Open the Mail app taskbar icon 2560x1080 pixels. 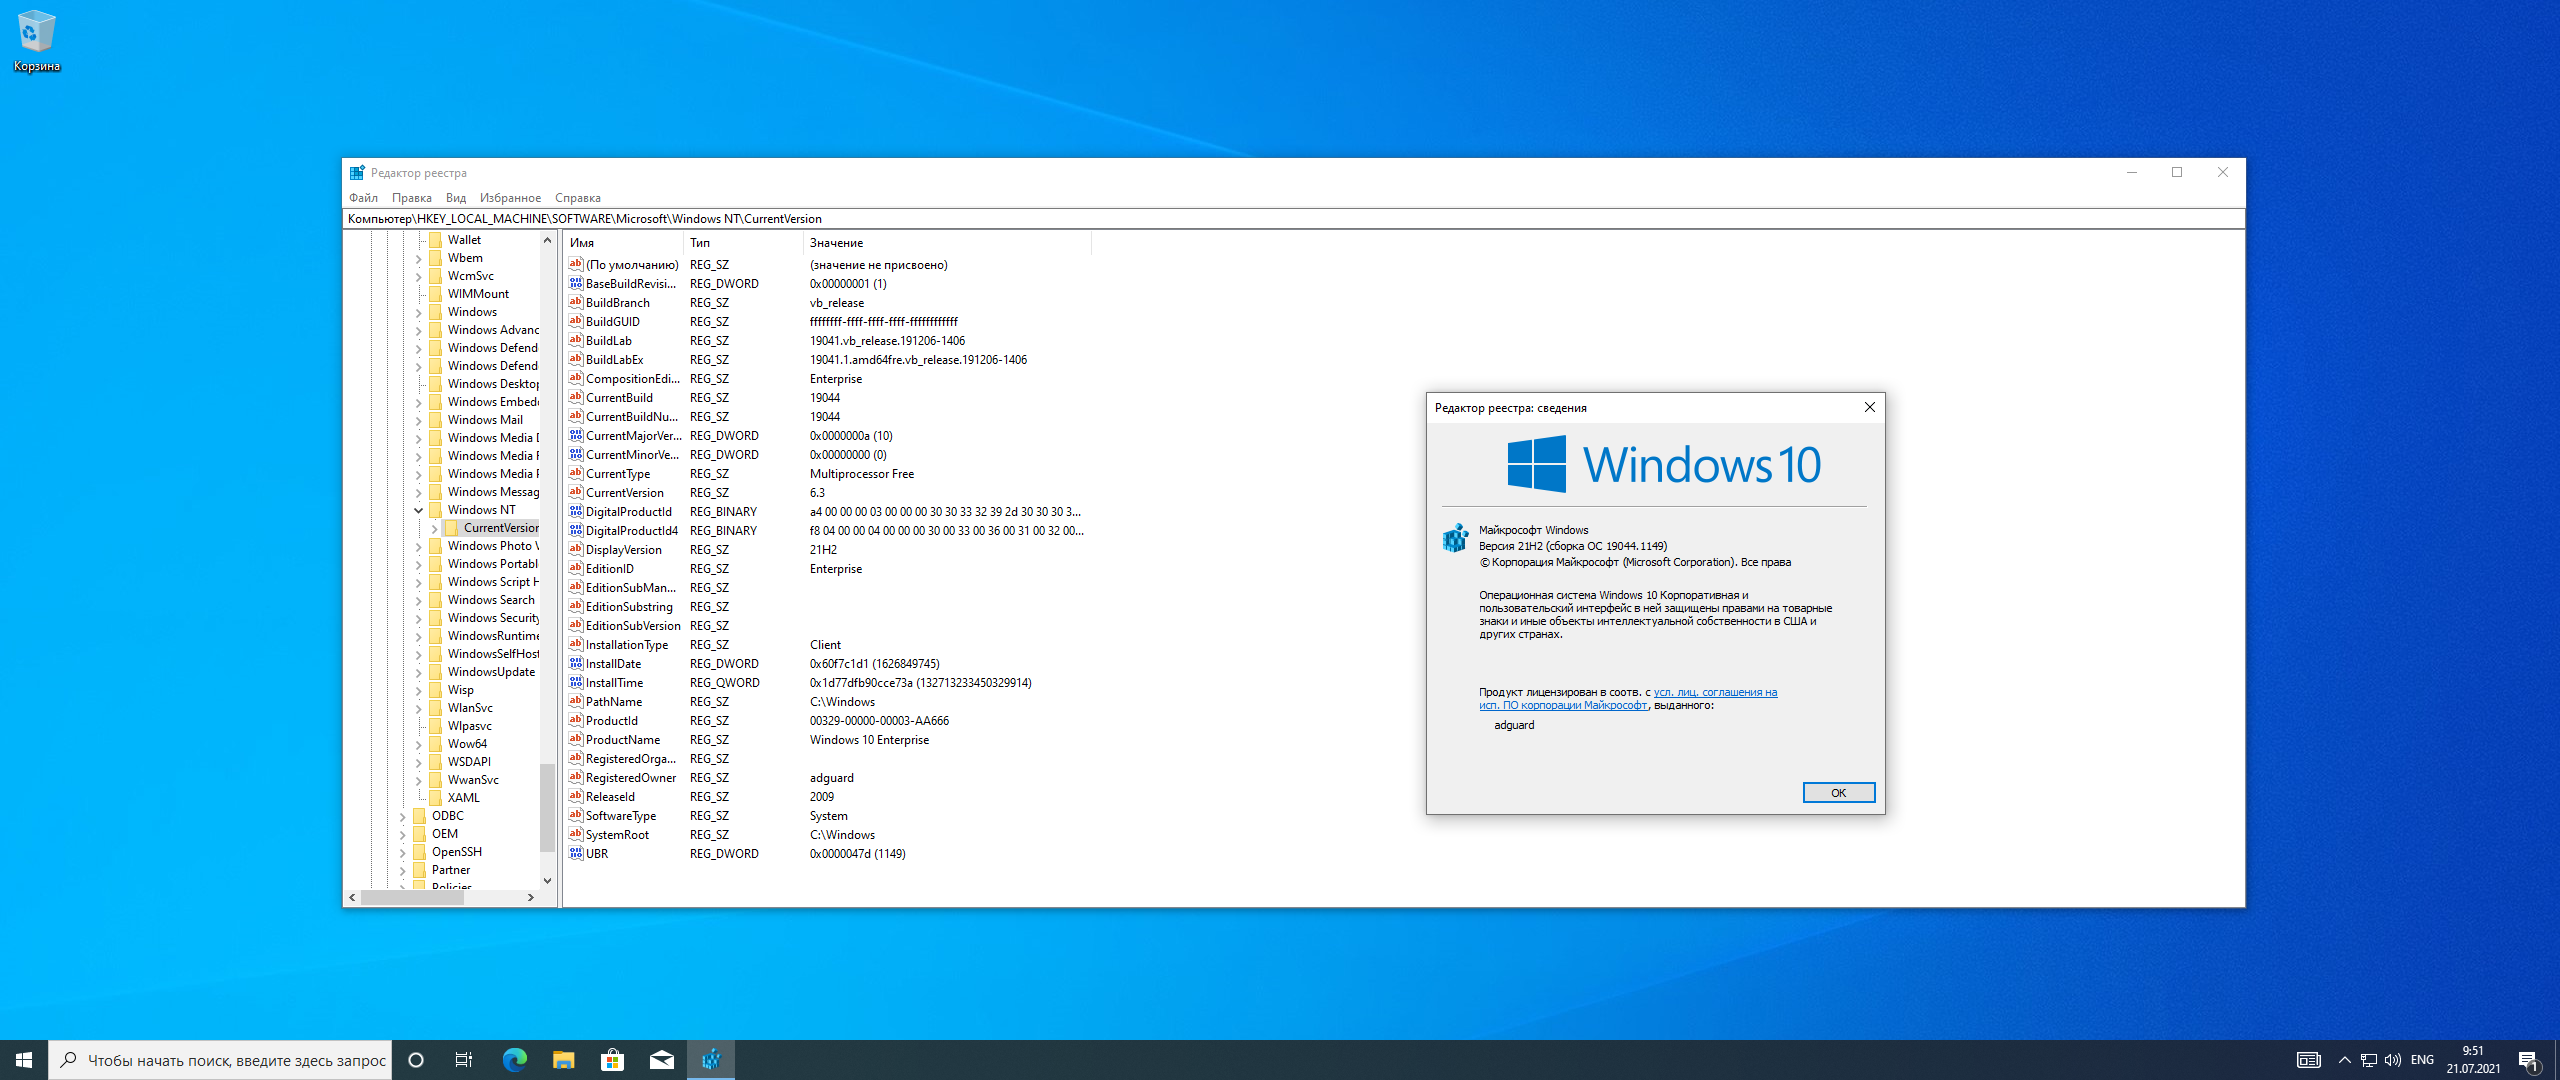(x=661, y=1060)
